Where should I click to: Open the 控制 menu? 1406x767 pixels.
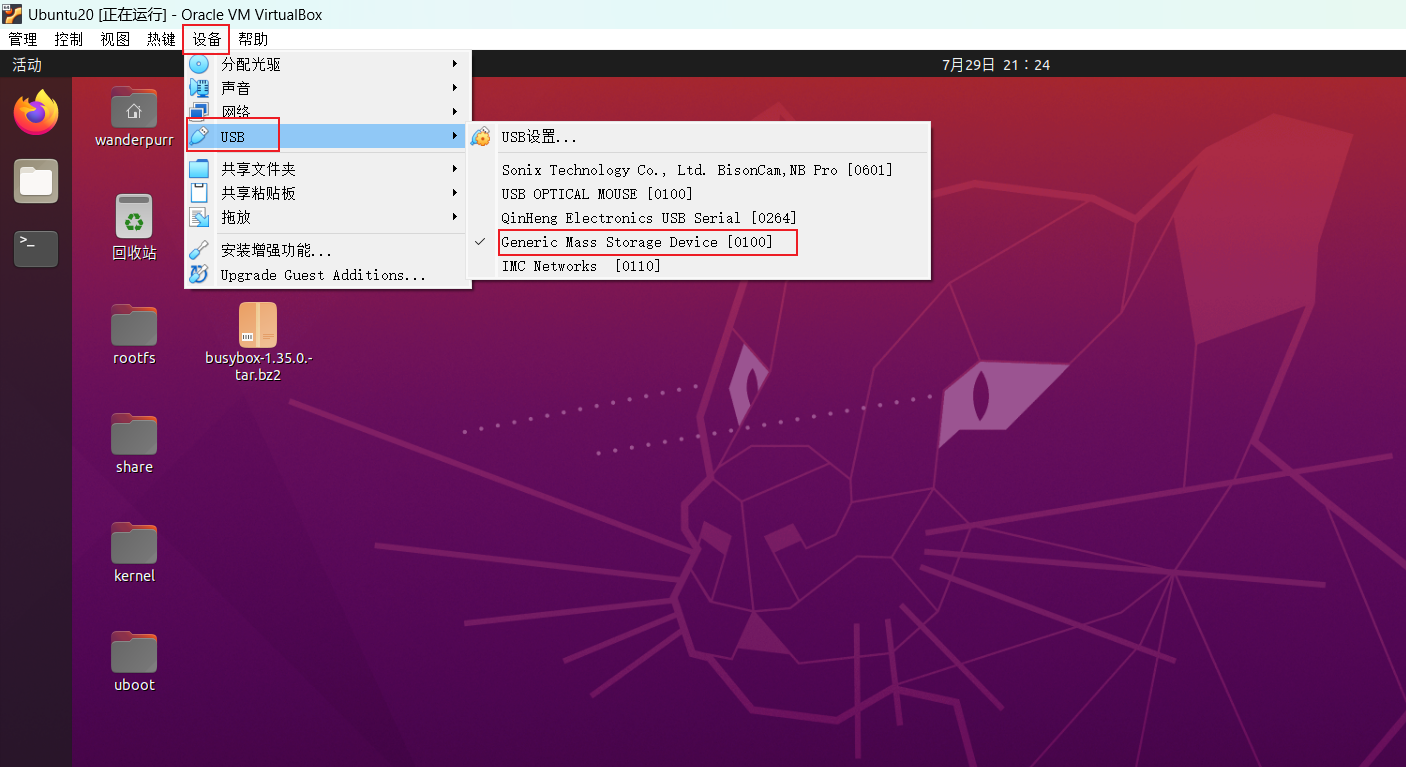[x=69, y=39]
